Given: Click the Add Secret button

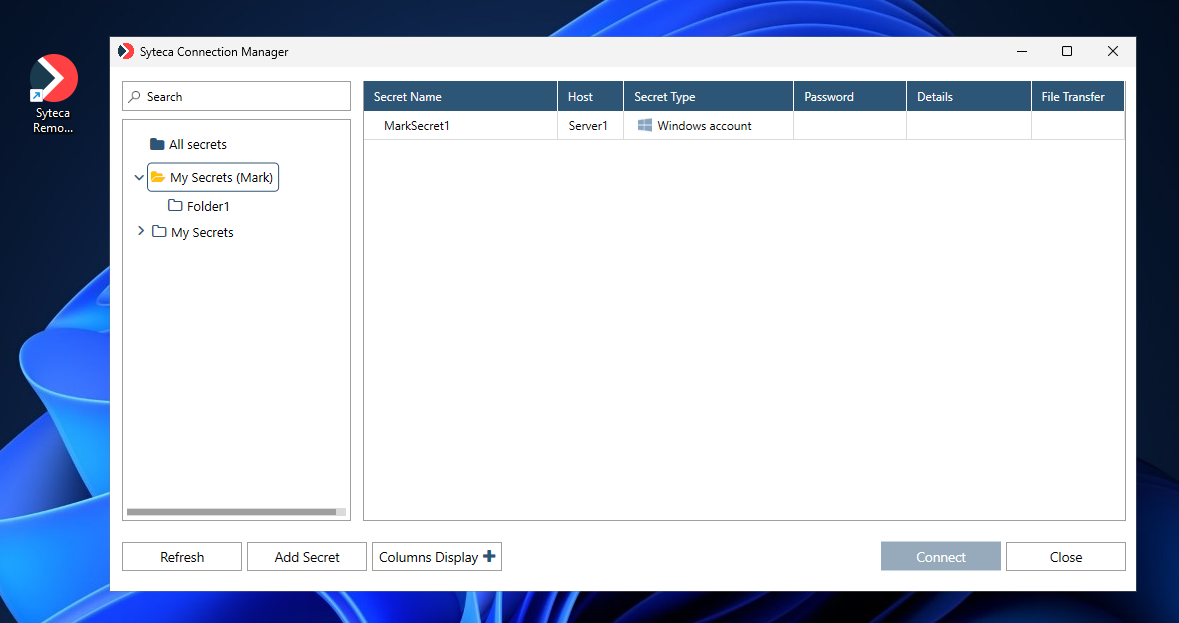Looking at the screenshot, I should coord(307,557).
